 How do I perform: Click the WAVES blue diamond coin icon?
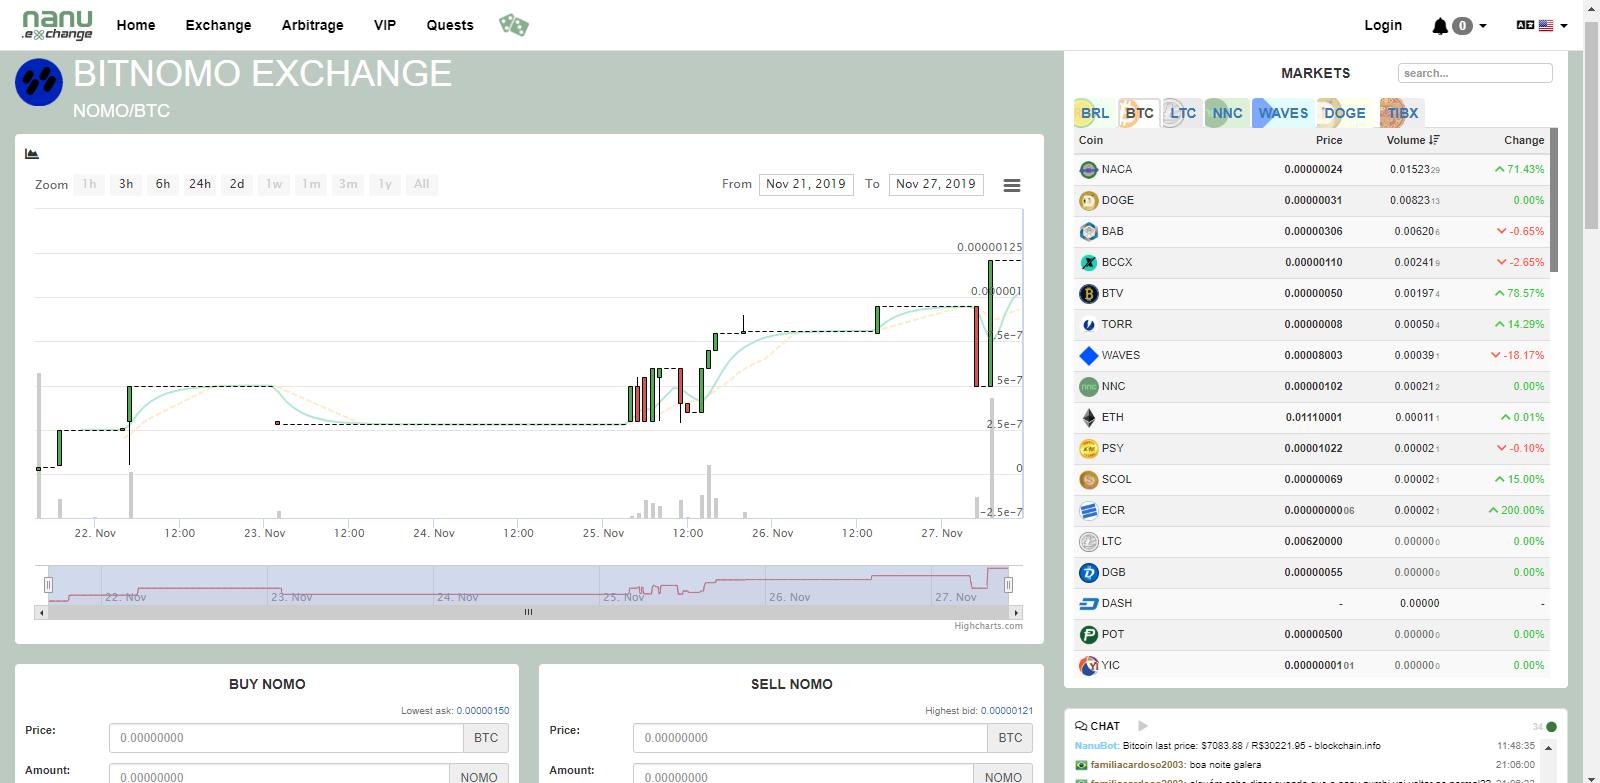point(1088,356)
